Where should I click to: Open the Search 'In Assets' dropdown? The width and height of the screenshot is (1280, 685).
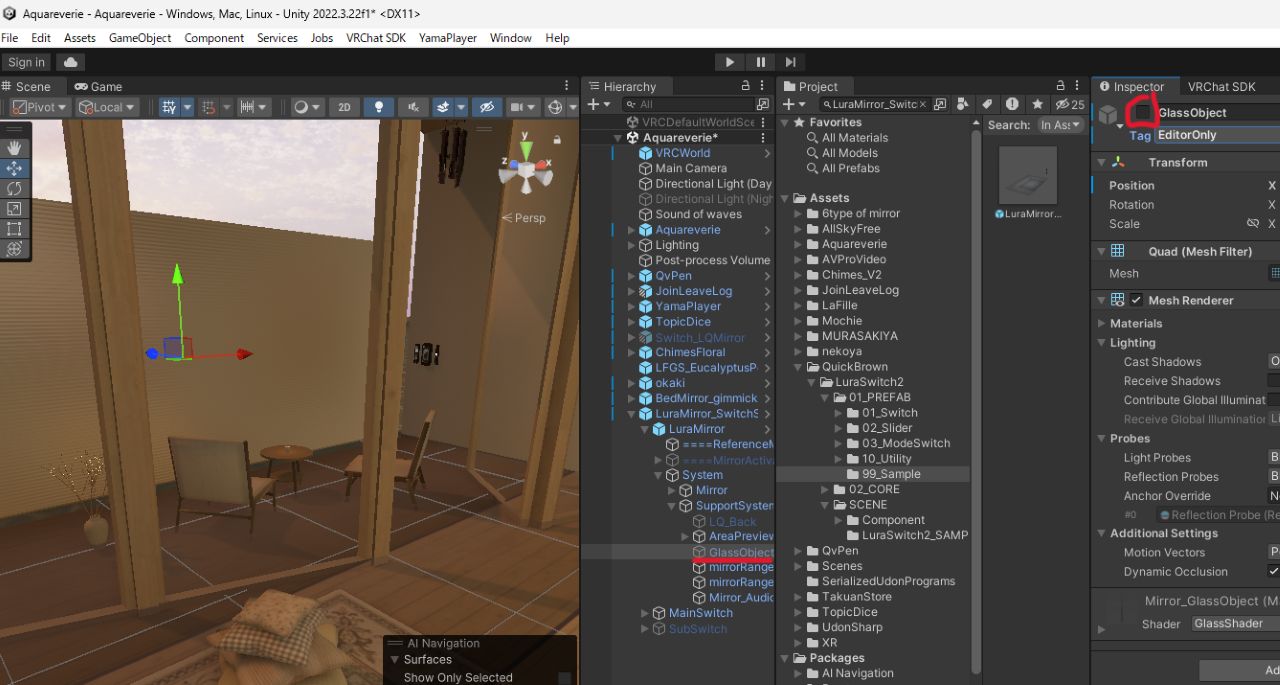[1060, 125]
